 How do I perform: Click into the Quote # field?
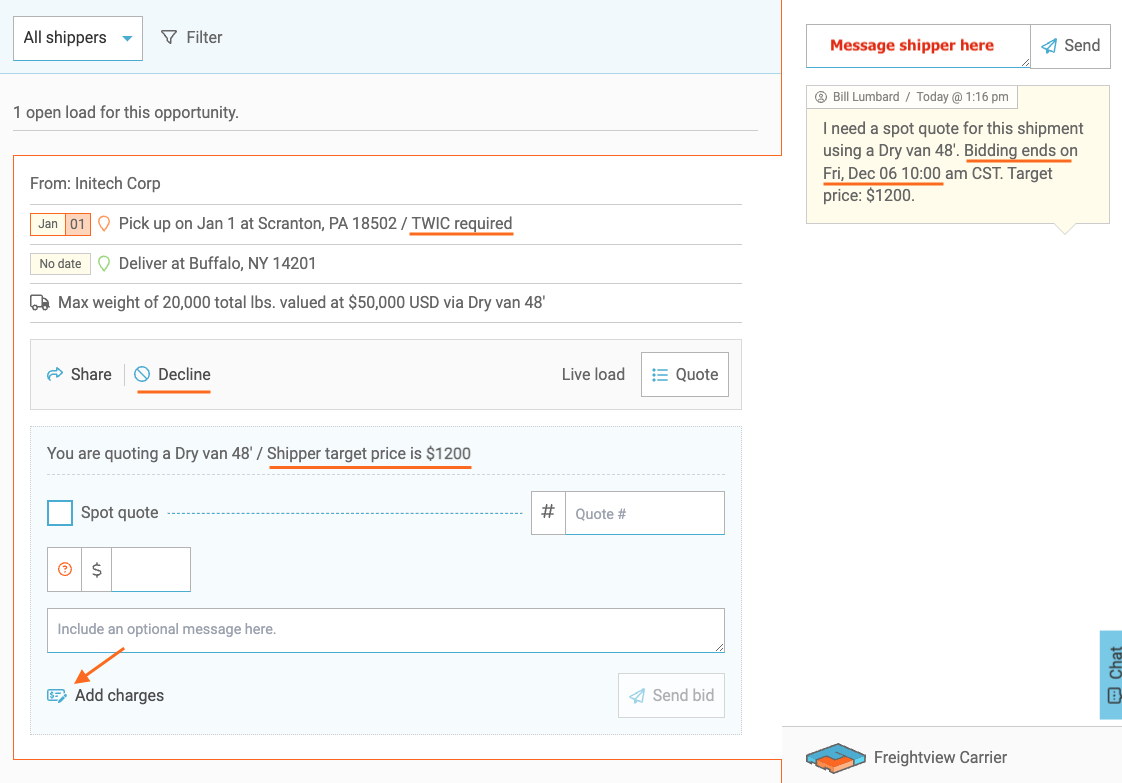644,513
